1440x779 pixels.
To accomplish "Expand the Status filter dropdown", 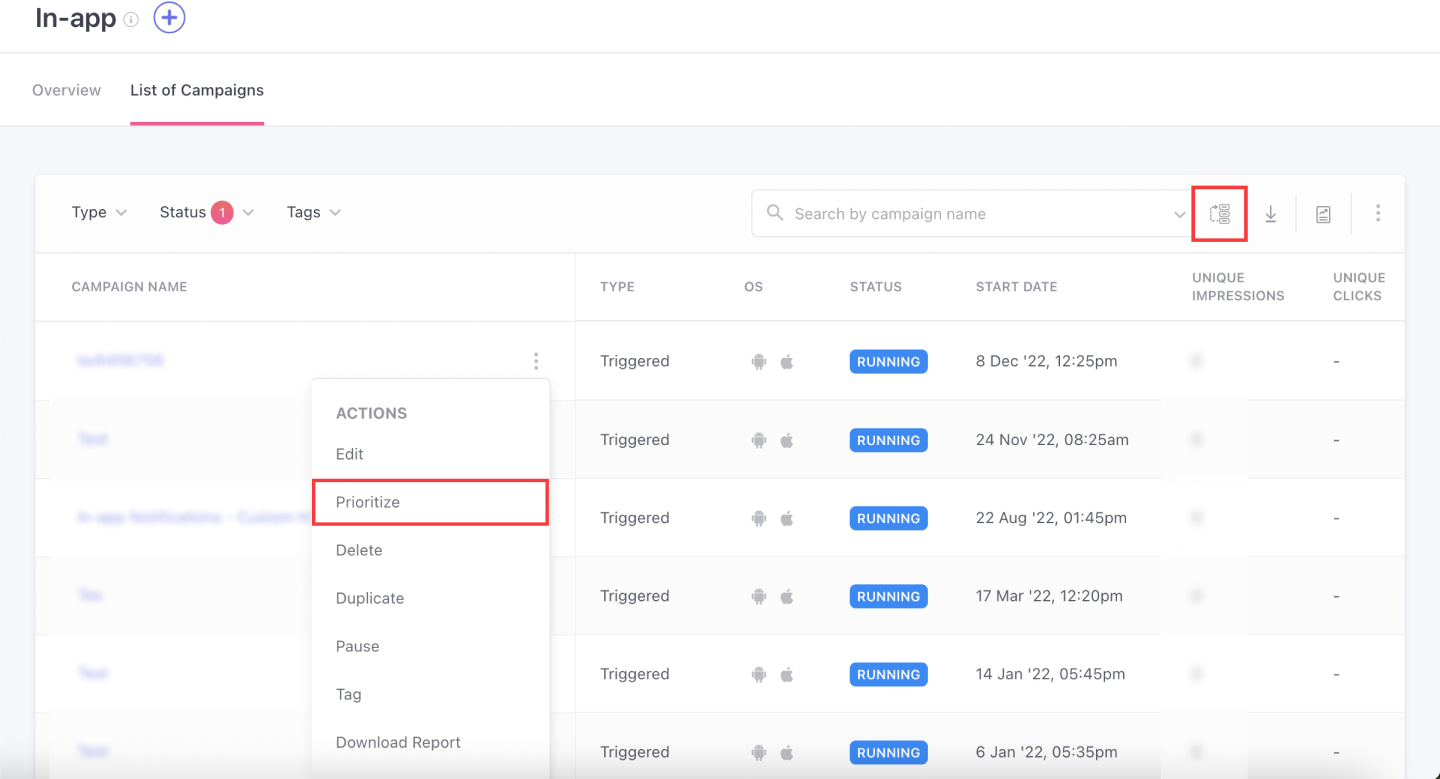I will [x=206, y=212].
